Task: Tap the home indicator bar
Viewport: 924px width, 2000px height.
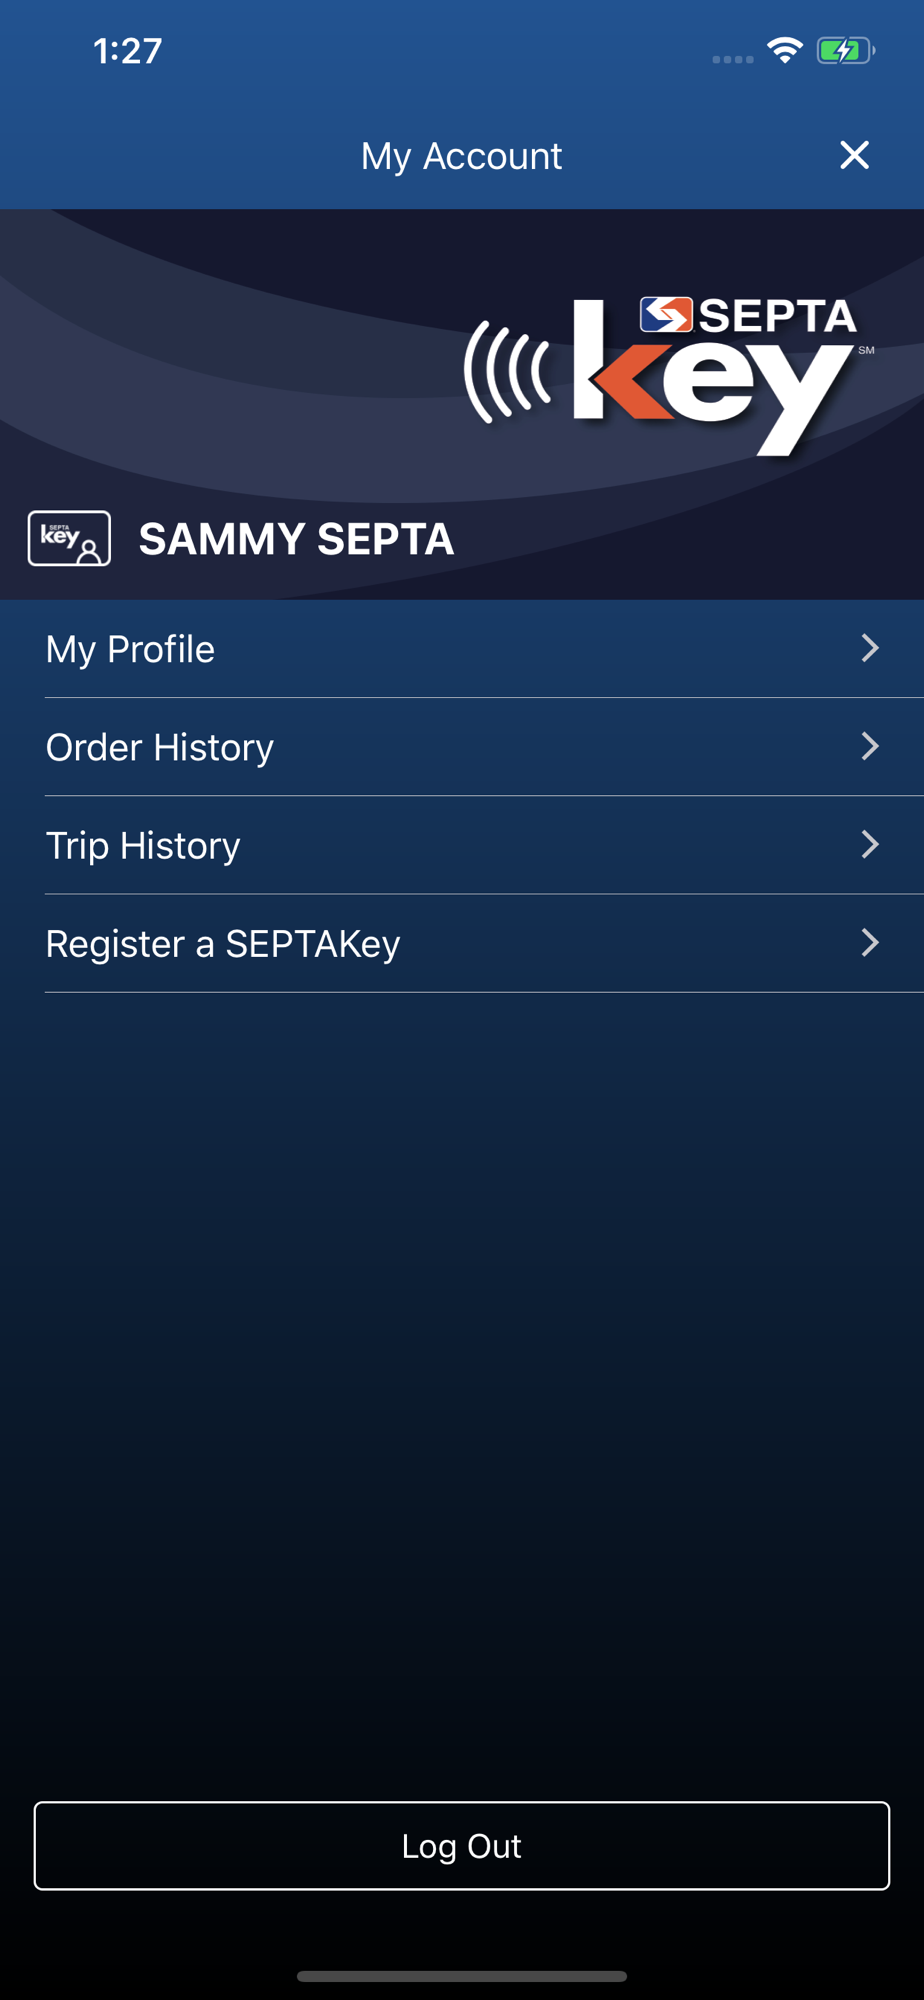Action: point(461,1976)
